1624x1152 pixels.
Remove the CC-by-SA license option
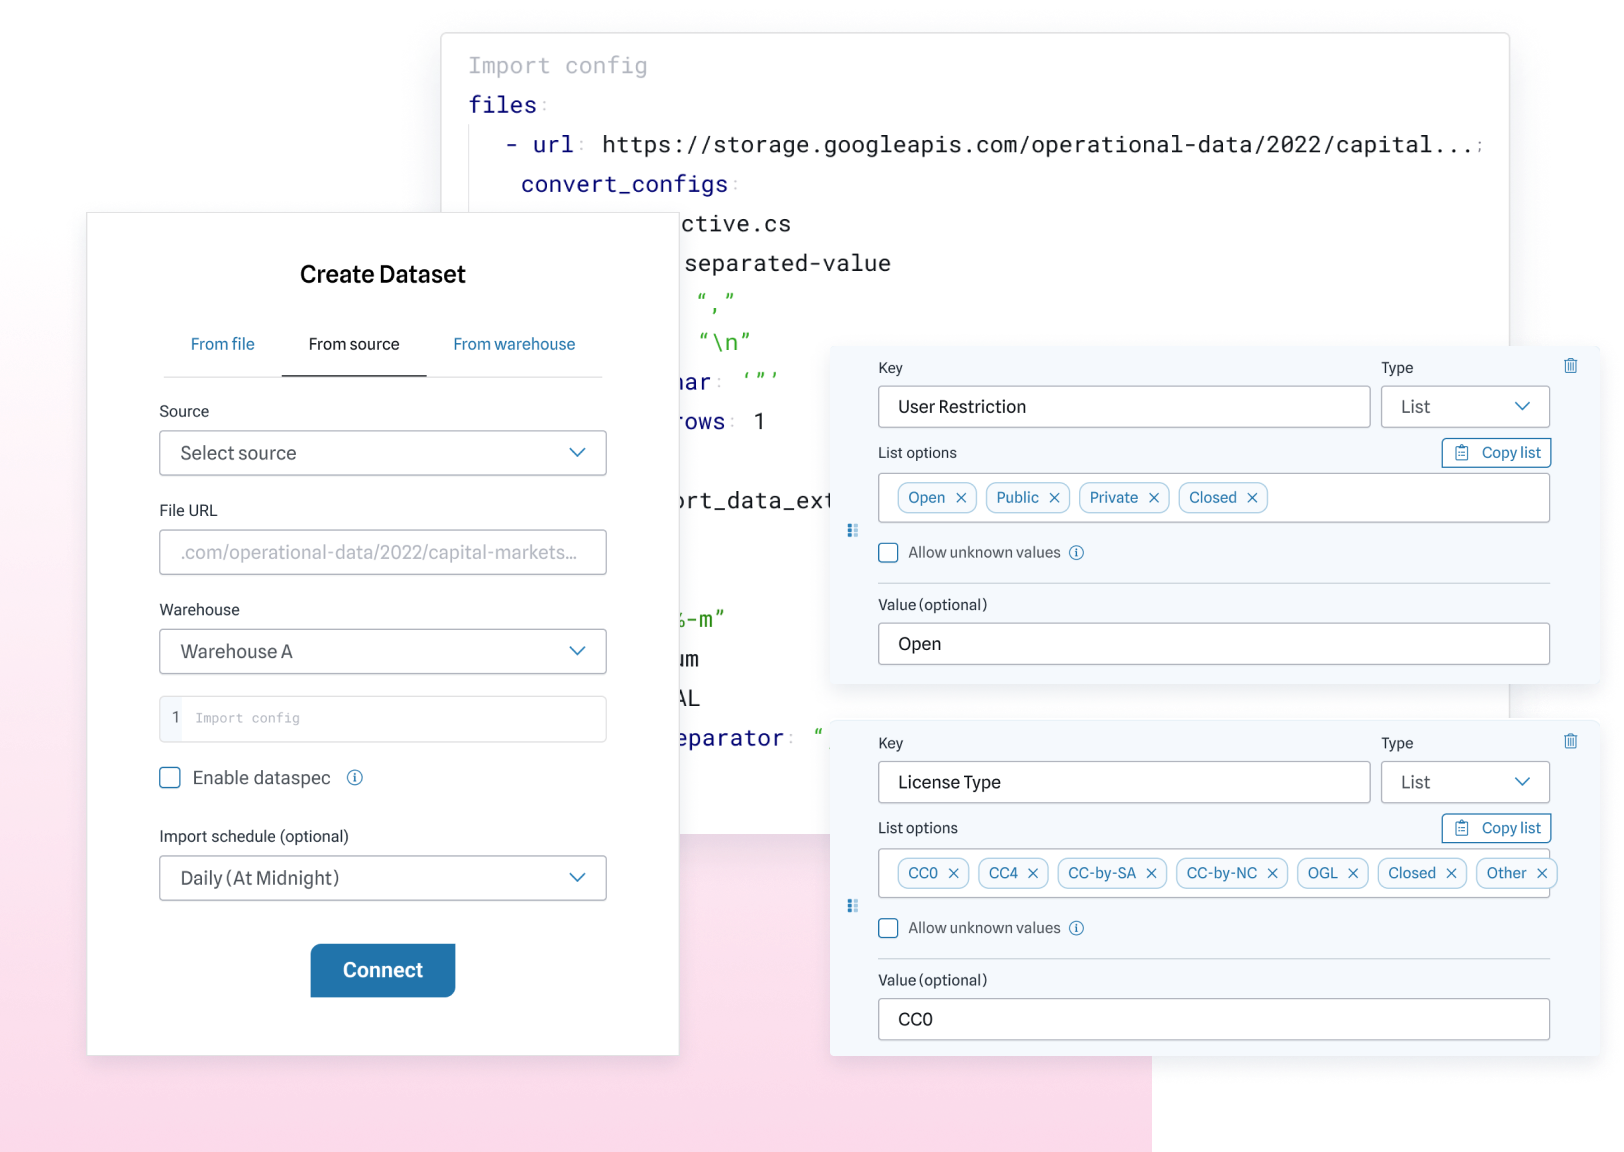pyautogui.click(x=1153, y=873)
